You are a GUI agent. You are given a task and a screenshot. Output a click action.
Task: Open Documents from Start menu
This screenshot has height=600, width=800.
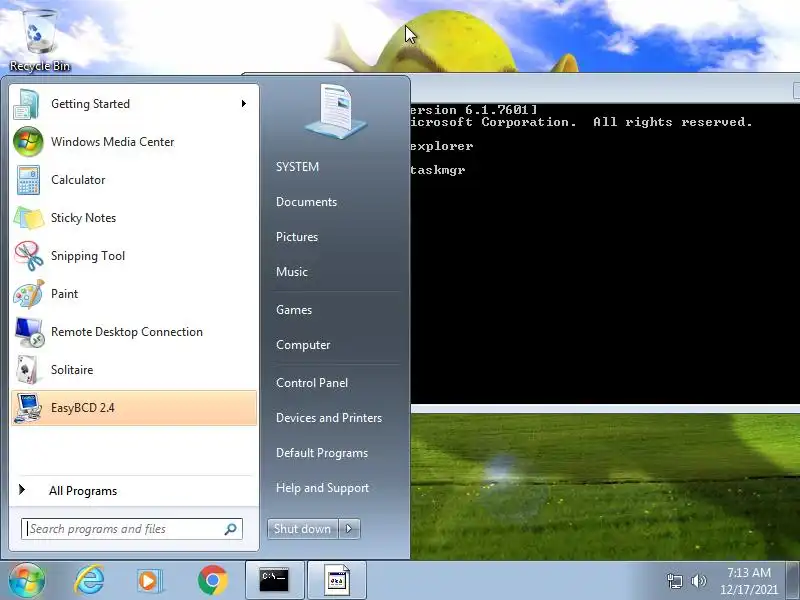click(x=306, y=202)
